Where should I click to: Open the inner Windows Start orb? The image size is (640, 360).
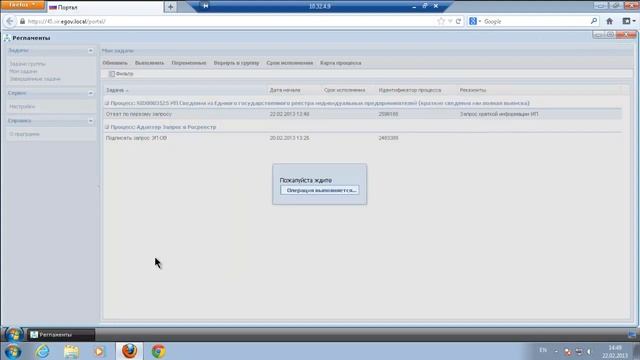tap(13, 335)
